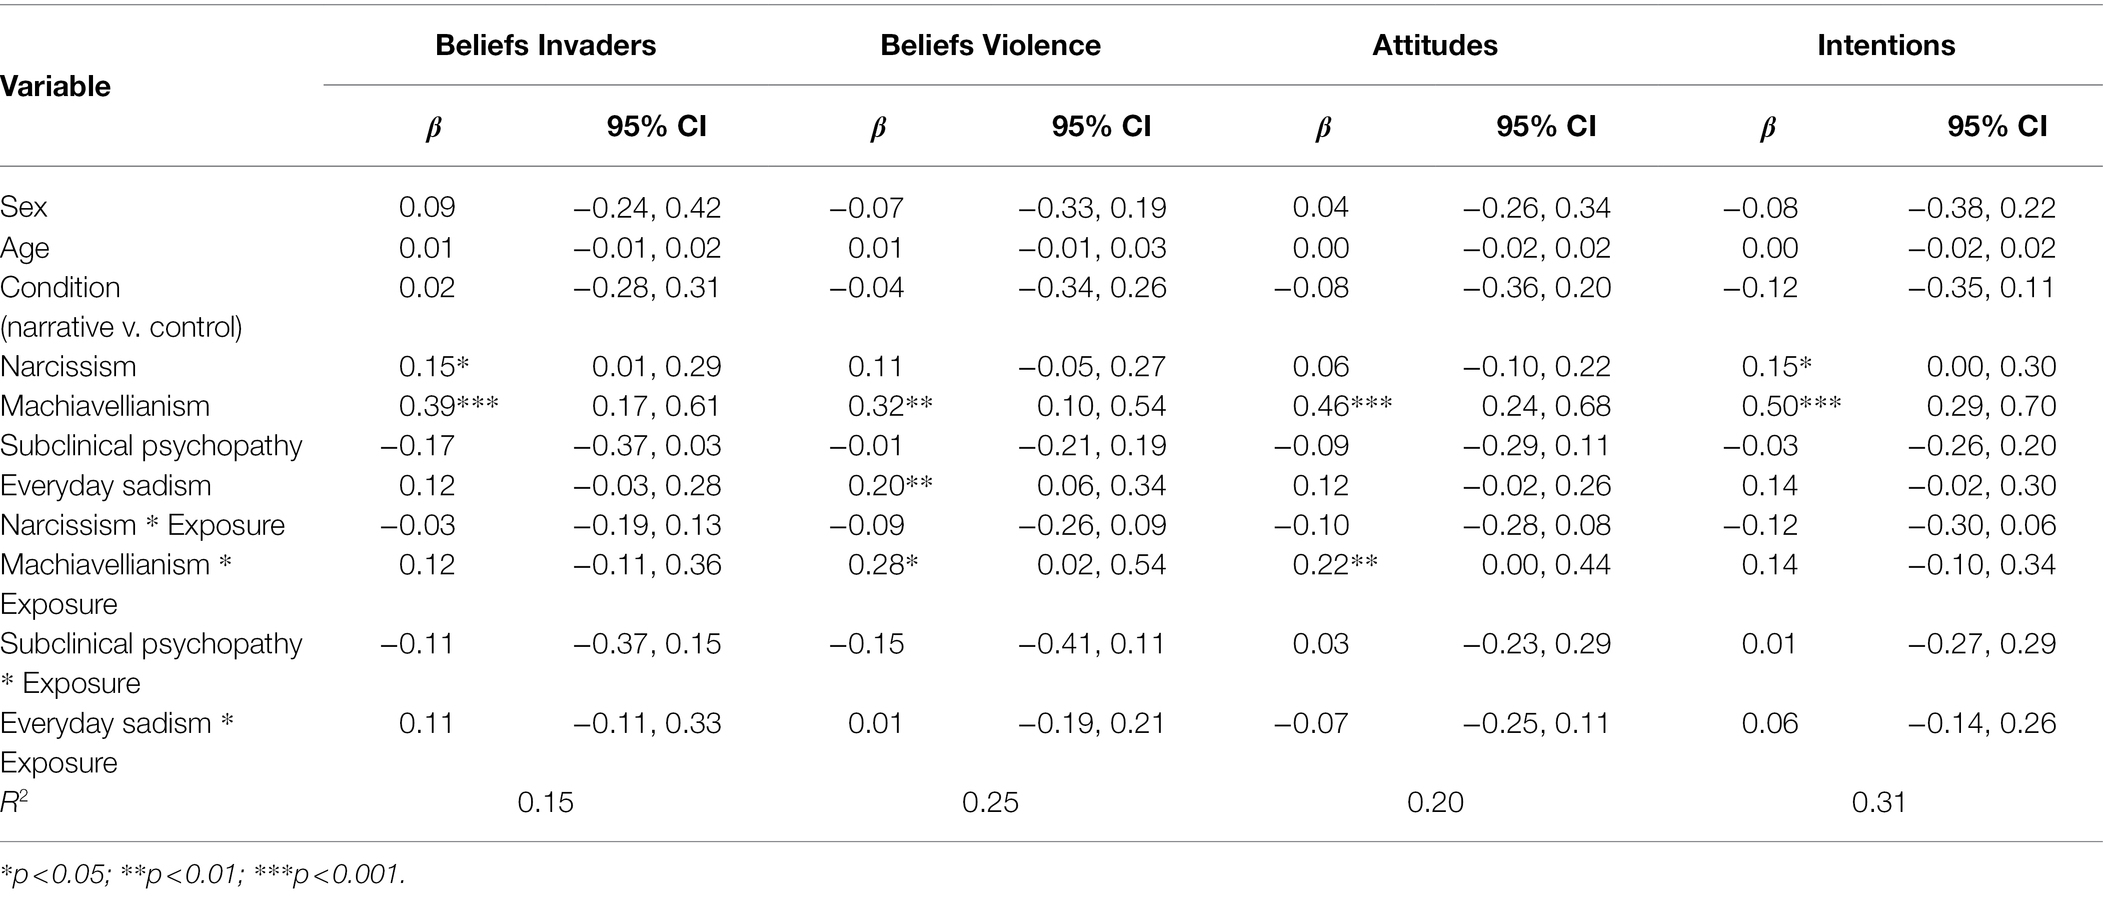Select the 0.28* Beliefs Violence interaction value

(x=883, y=564)
